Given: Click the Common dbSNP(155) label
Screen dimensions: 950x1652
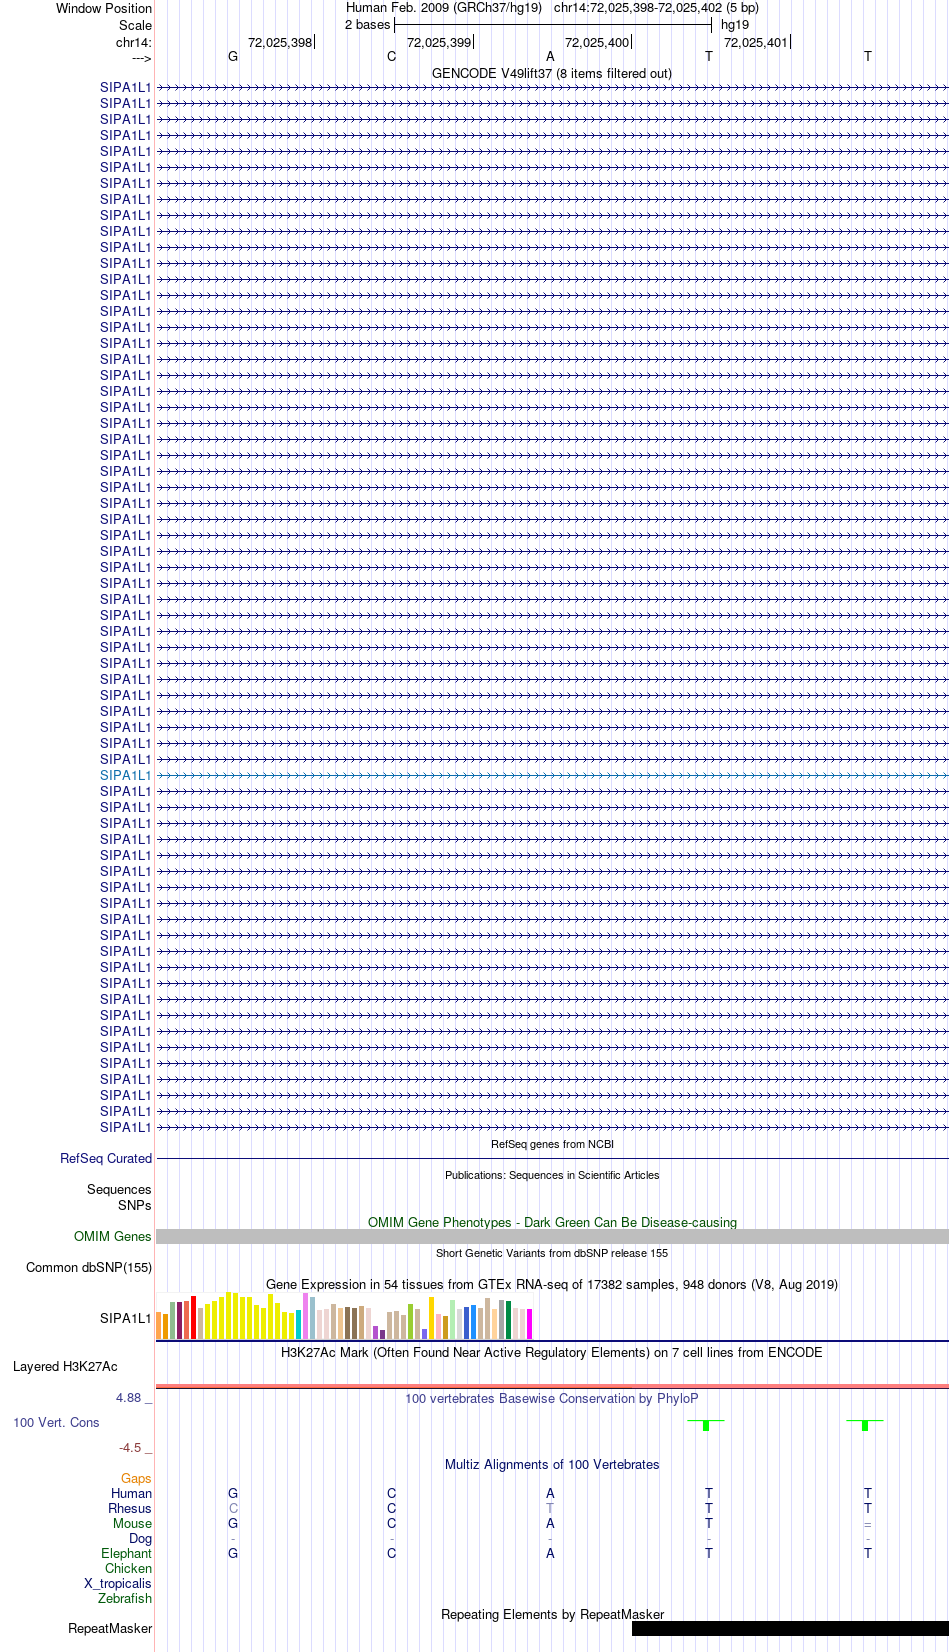Looking at the screenshot, I should pyautogui.click(x=89, y=1267).
